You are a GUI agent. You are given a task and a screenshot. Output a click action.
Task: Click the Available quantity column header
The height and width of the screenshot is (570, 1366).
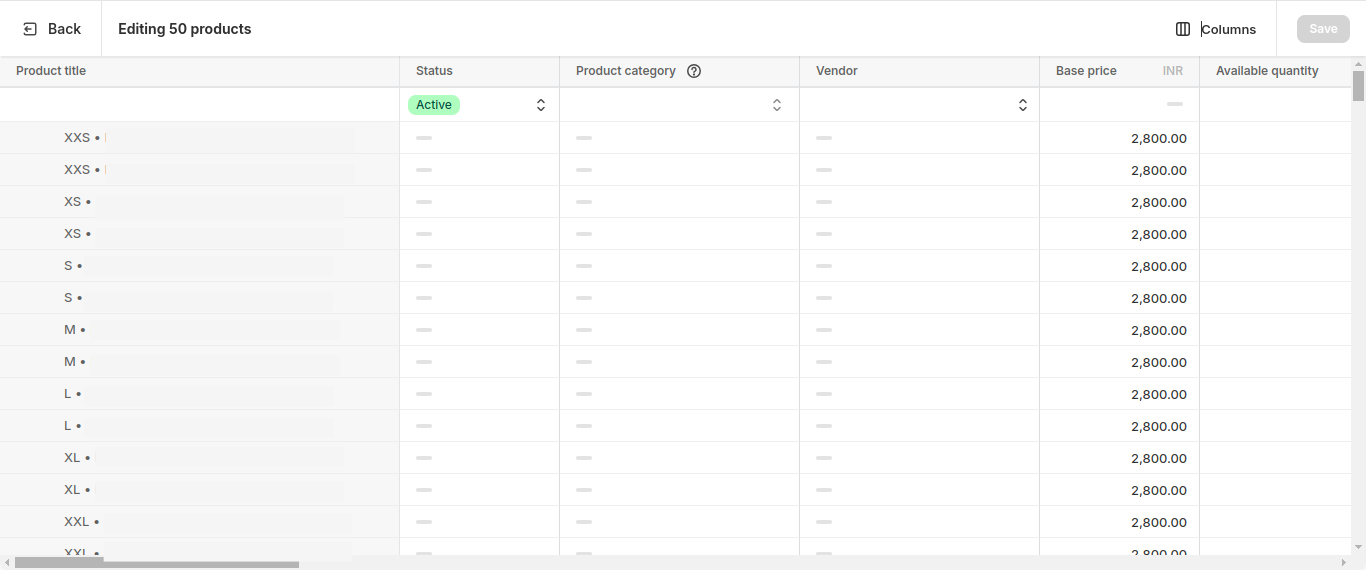1267,71
